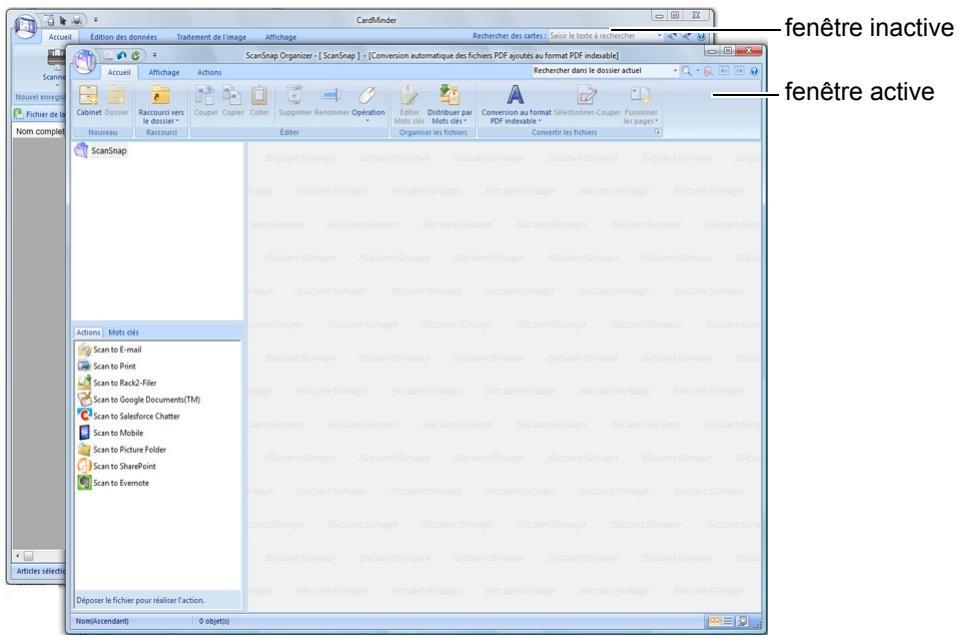Click the thumbnail view icon in Organizer status bar
This screenshot has height=637, width=959.
[x=714, y=621]
